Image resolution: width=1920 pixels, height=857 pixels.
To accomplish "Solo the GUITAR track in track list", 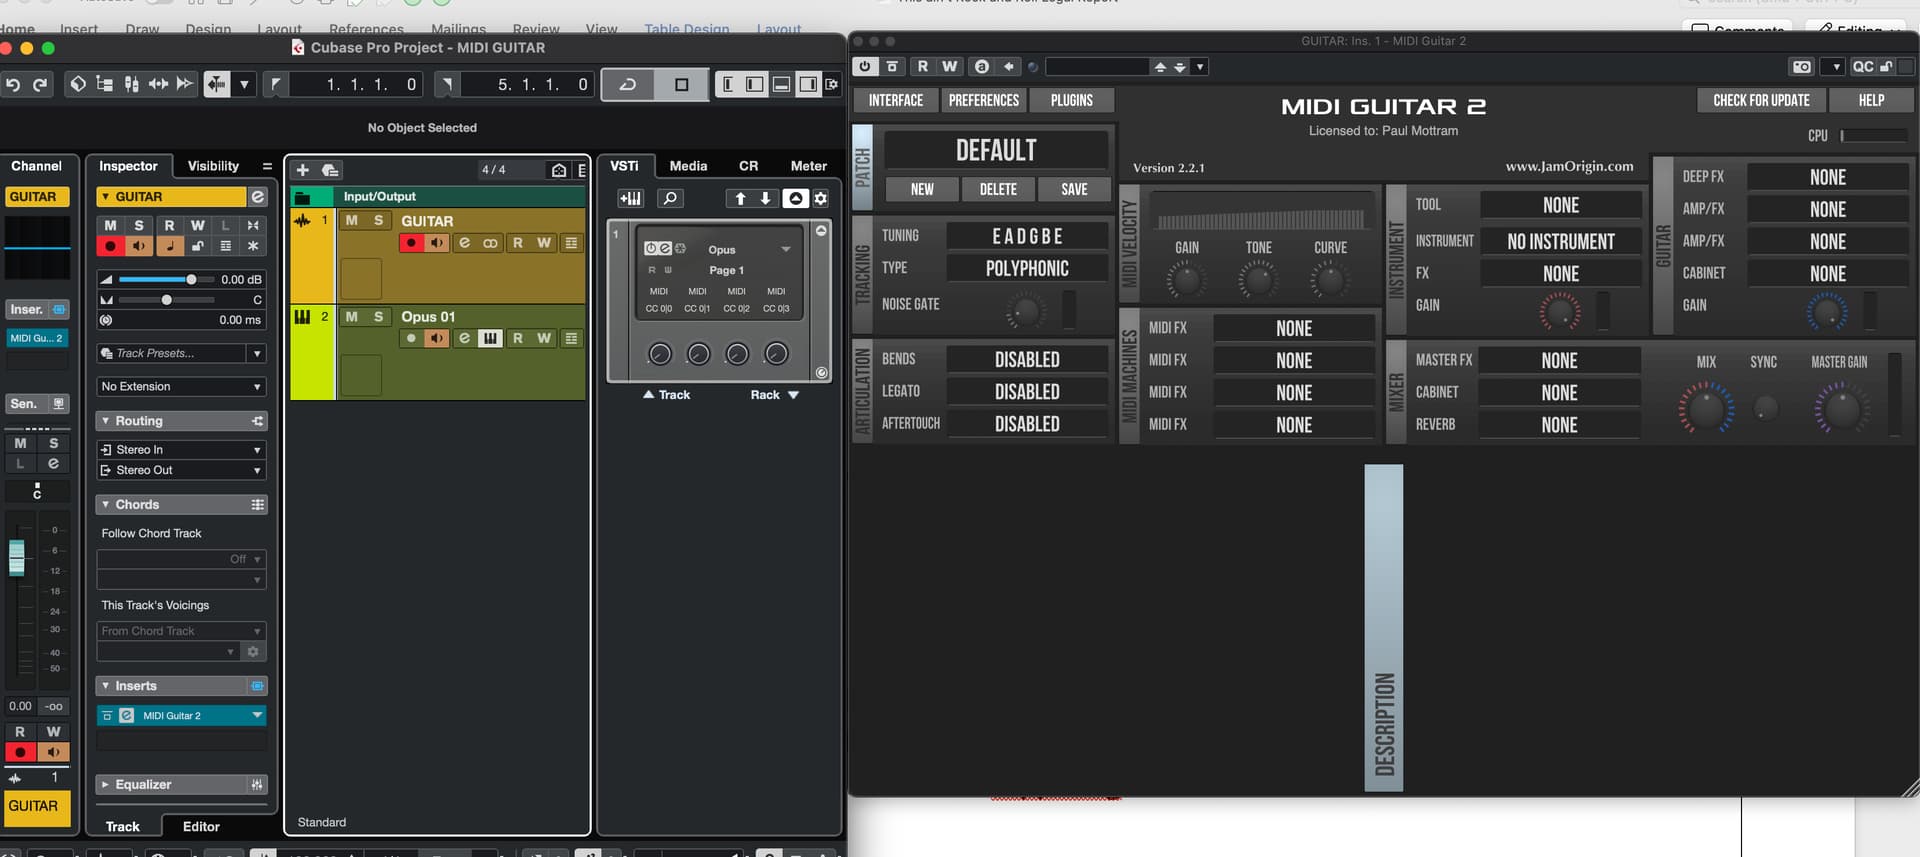I will click(x=378, y=220).
